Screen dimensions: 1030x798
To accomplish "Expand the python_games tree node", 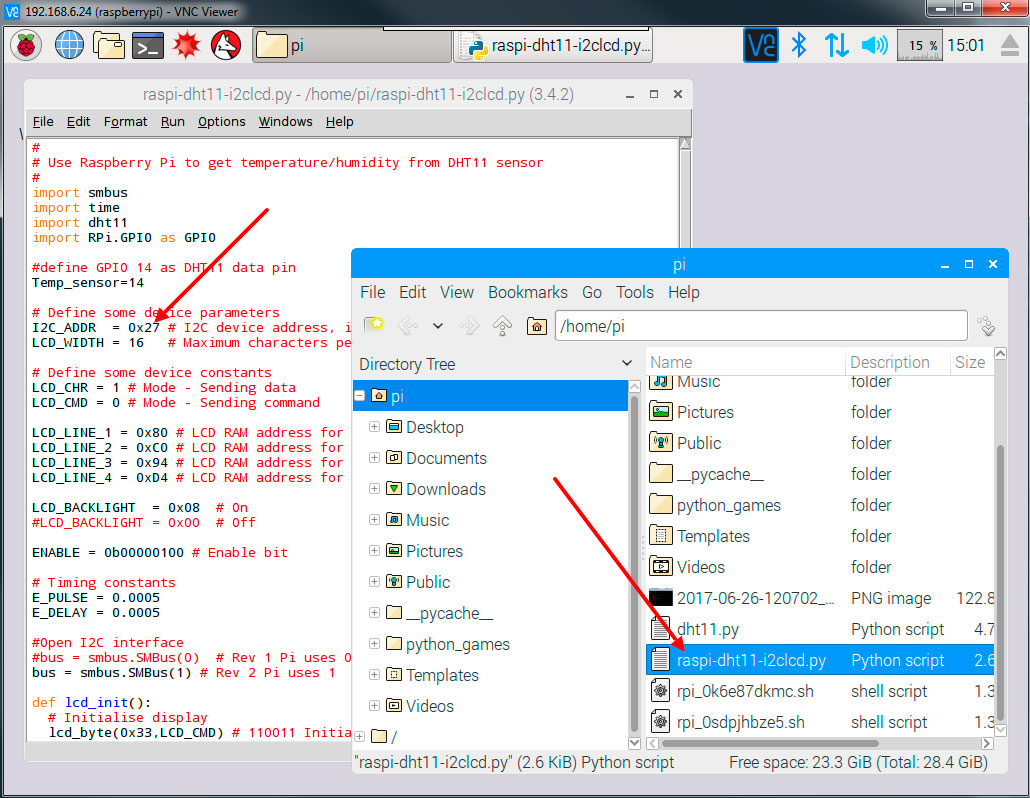I will (x=375, y=644).
